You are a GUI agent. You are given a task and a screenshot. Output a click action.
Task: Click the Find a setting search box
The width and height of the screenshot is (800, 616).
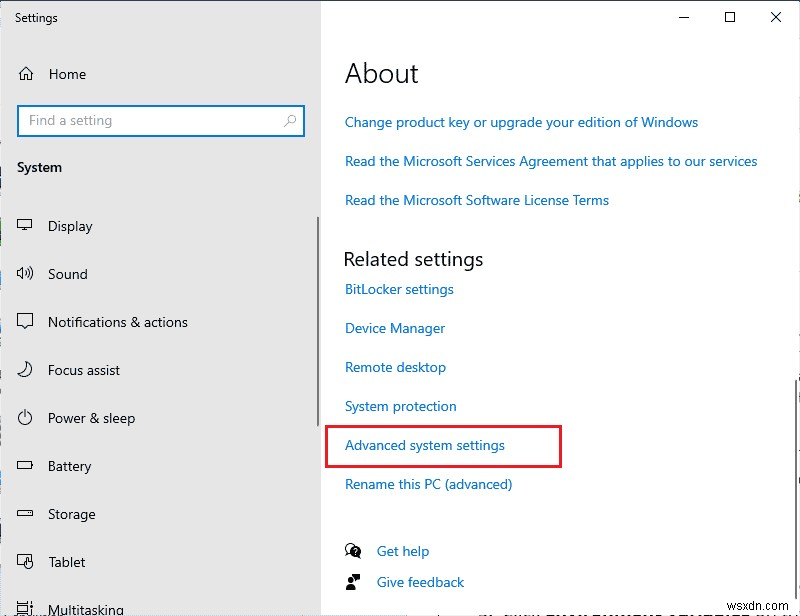[150, 120]
